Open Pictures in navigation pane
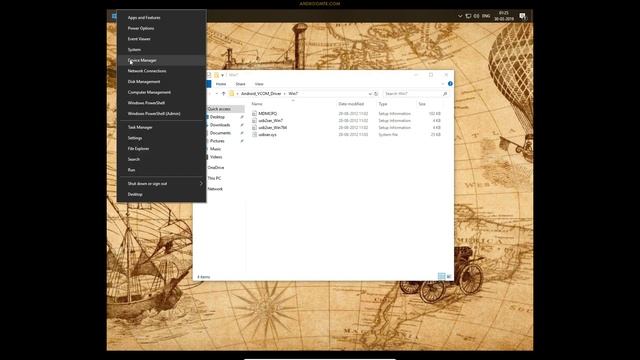The image size is (640, 360). [x=217, y=141]
